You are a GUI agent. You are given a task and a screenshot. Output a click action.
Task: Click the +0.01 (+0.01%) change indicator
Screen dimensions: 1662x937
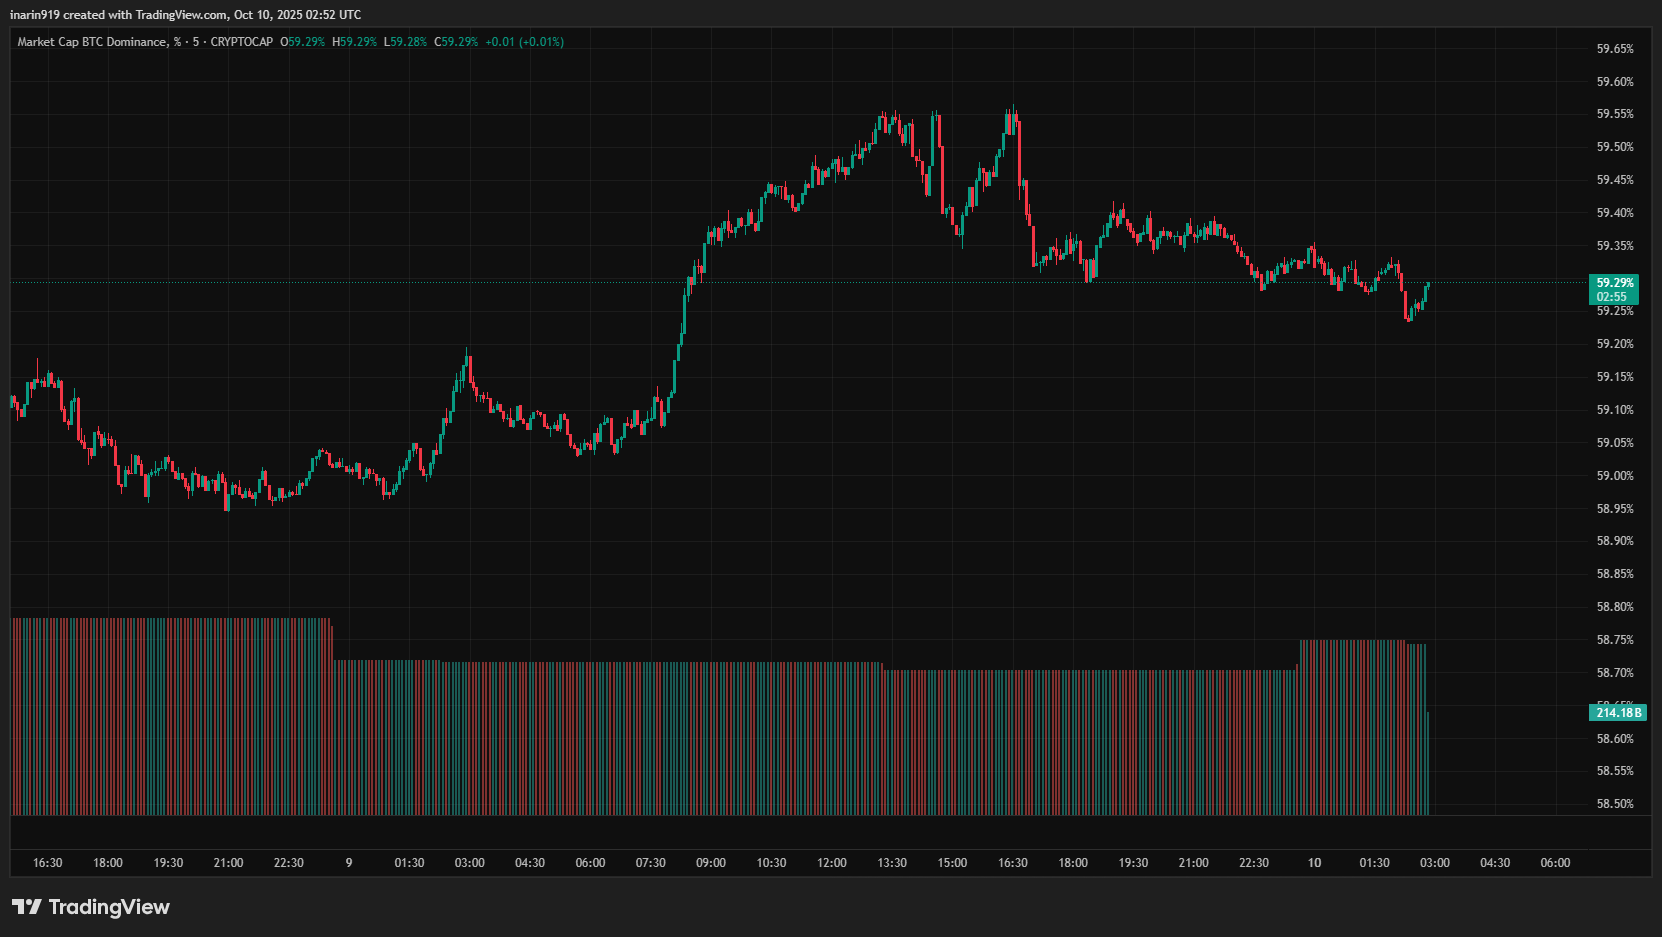tap(524, 42)
